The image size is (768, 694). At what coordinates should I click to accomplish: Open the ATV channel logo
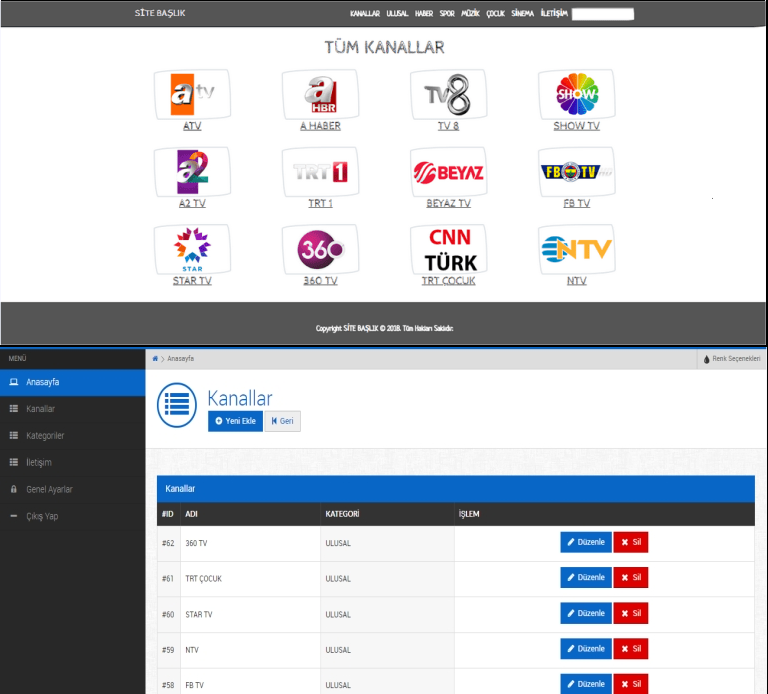tap(192, 94)
